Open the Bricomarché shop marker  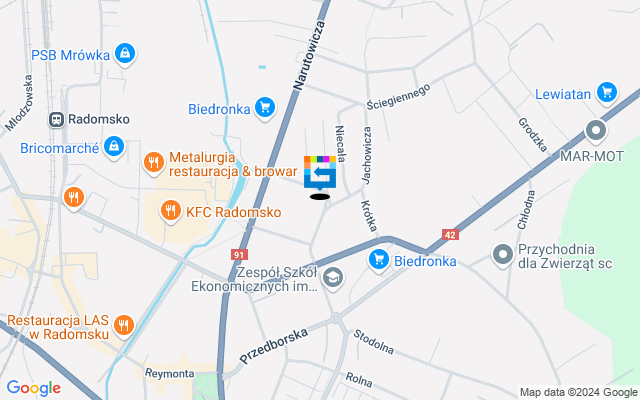114,147
